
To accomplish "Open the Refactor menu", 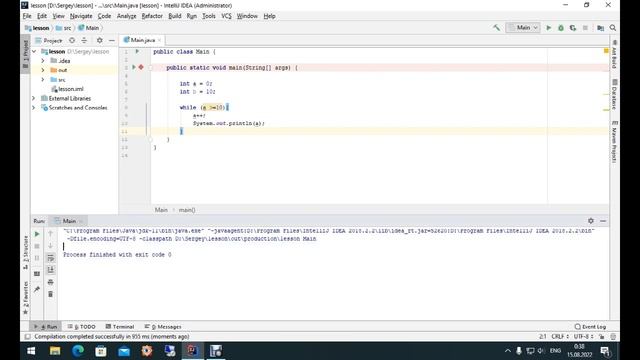I will [152, 16].
